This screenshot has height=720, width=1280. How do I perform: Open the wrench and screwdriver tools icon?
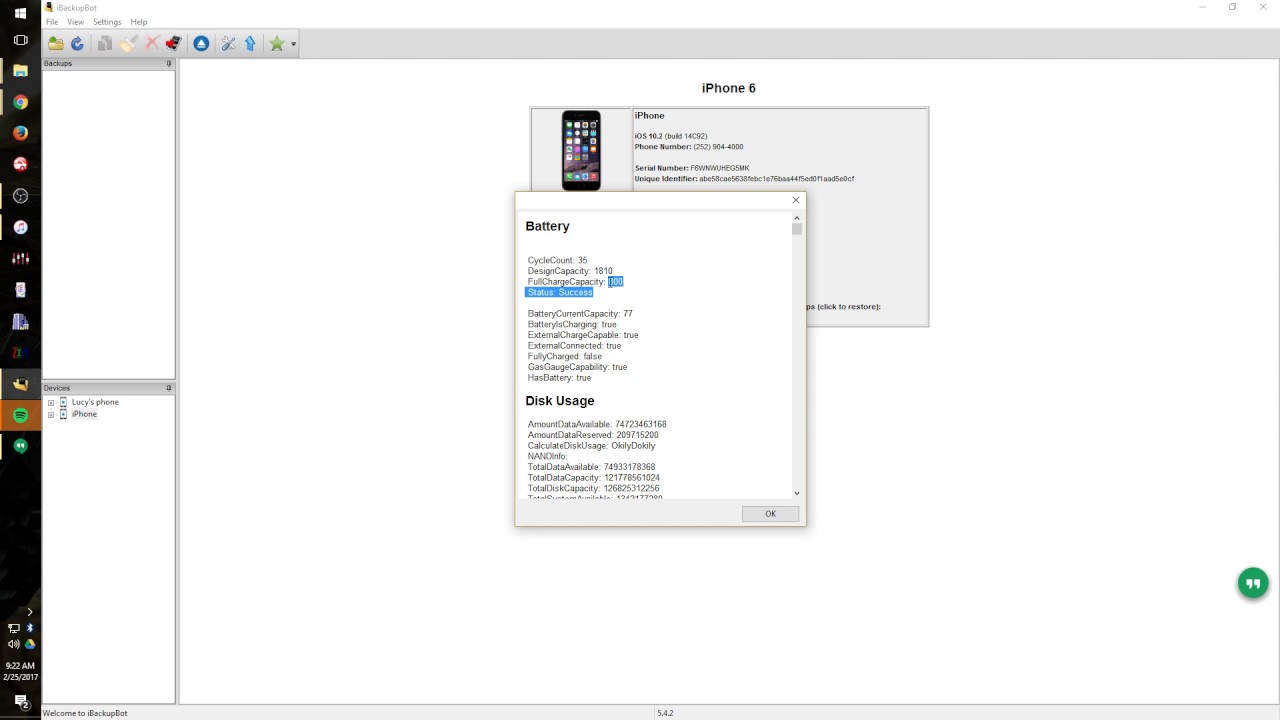[x=228, y=43]
